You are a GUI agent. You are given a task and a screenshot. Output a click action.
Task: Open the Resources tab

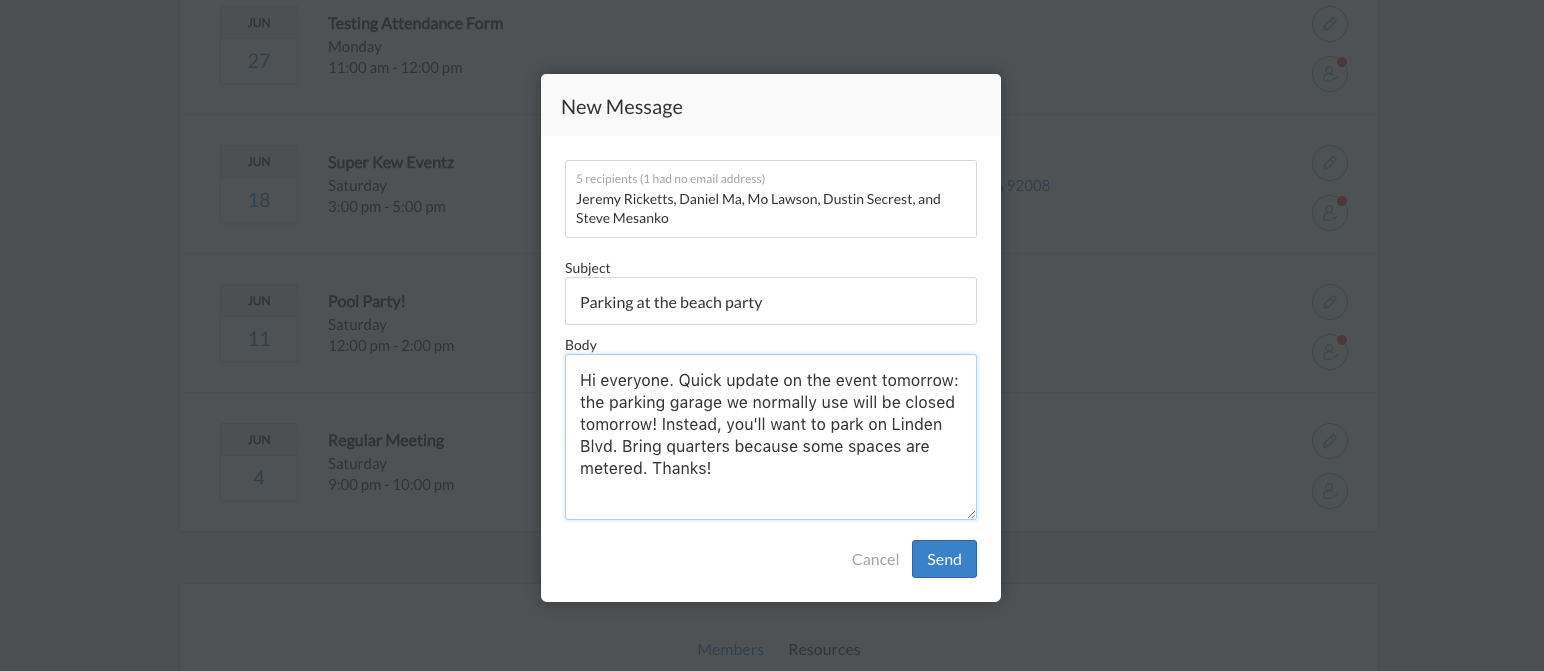[x=824, y=649]
